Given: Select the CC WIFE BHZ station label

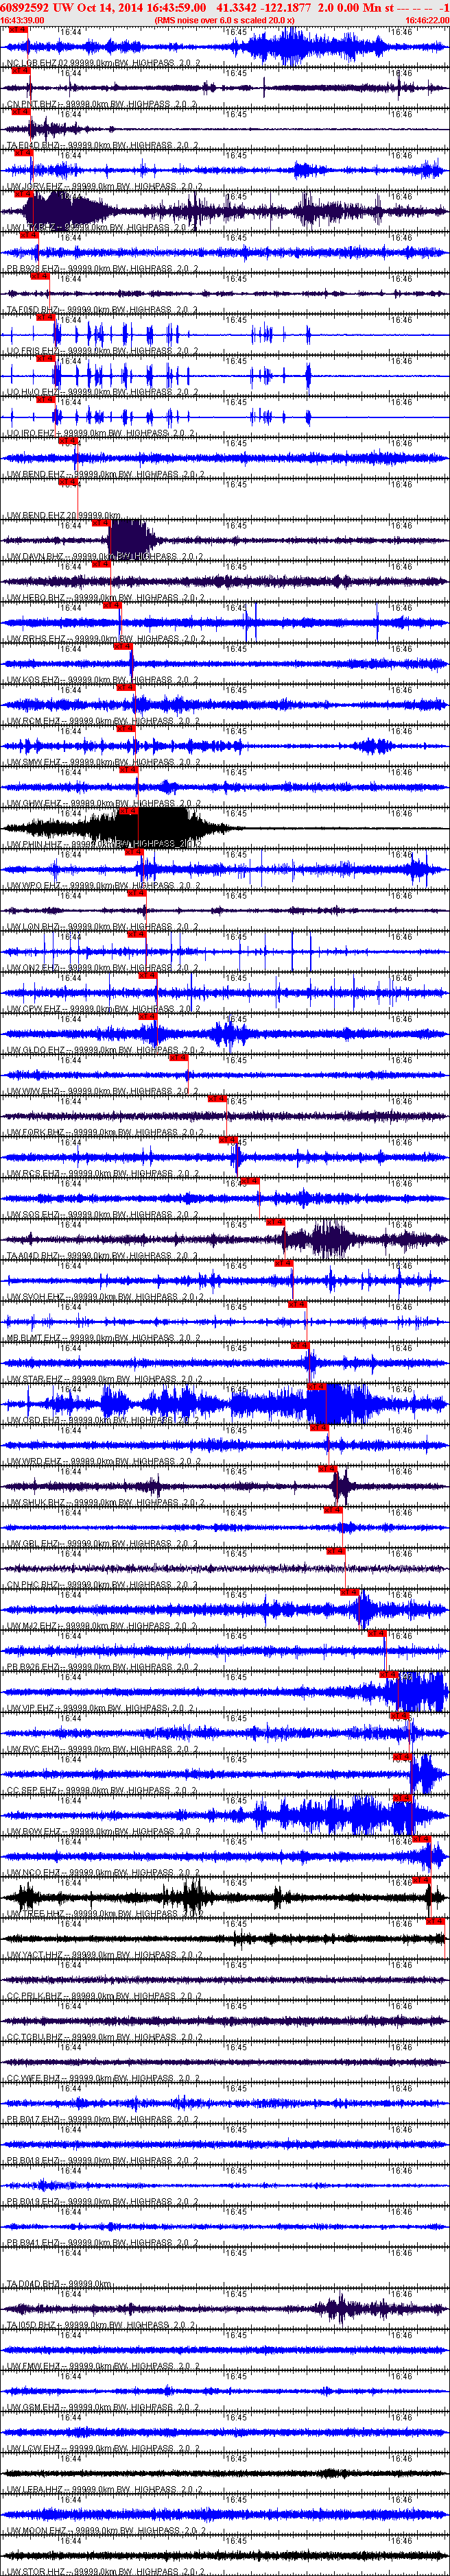Looking at the screenshot, I should [104, 2078].
